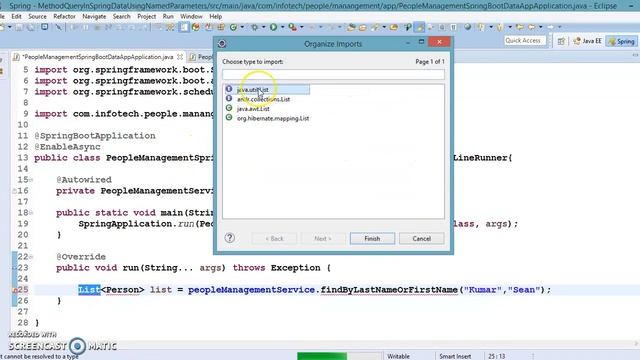Close the Organize Imports dialog
Screen dimensions: 640x360
(x=439, y=42)
